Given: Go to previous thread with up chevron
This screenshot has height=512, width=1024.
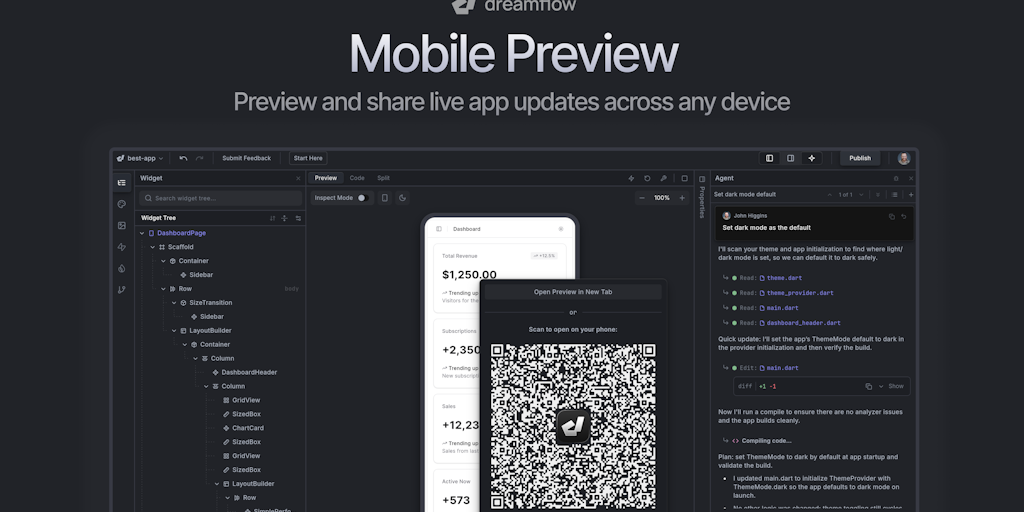Looking at the screenshot, I should click(x=829, y=195).
